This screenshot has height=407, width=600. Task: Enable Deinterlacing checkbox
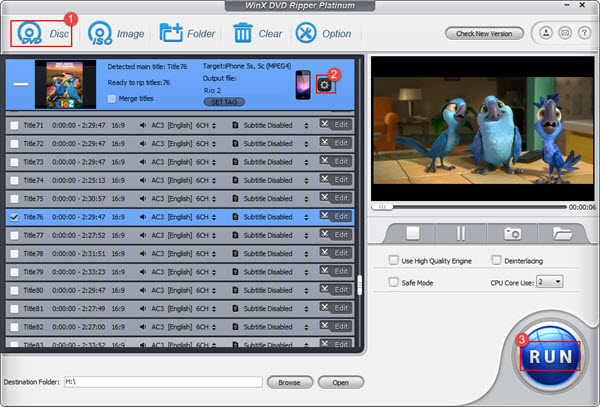496,260
